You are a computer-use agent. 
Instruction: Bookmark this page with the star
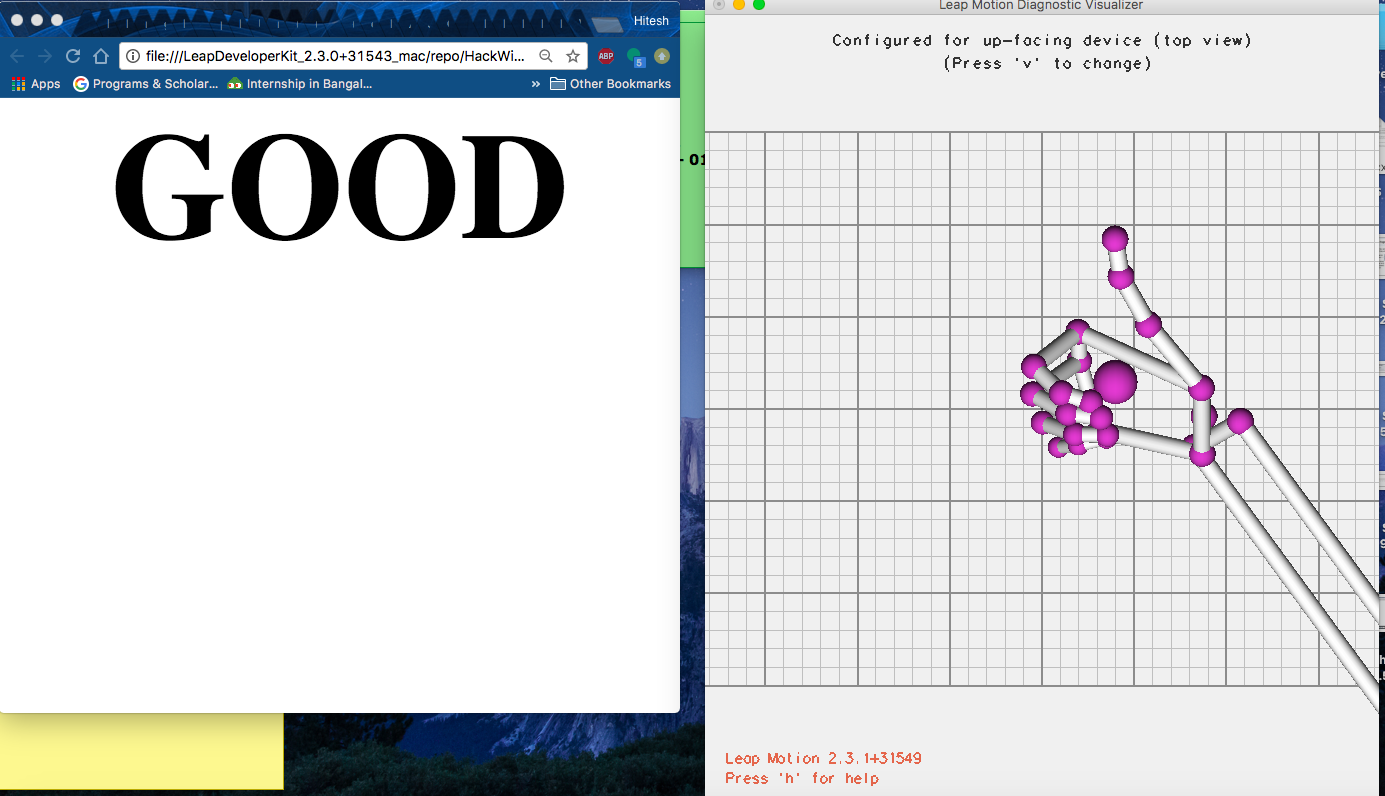(x=573, y=56)
